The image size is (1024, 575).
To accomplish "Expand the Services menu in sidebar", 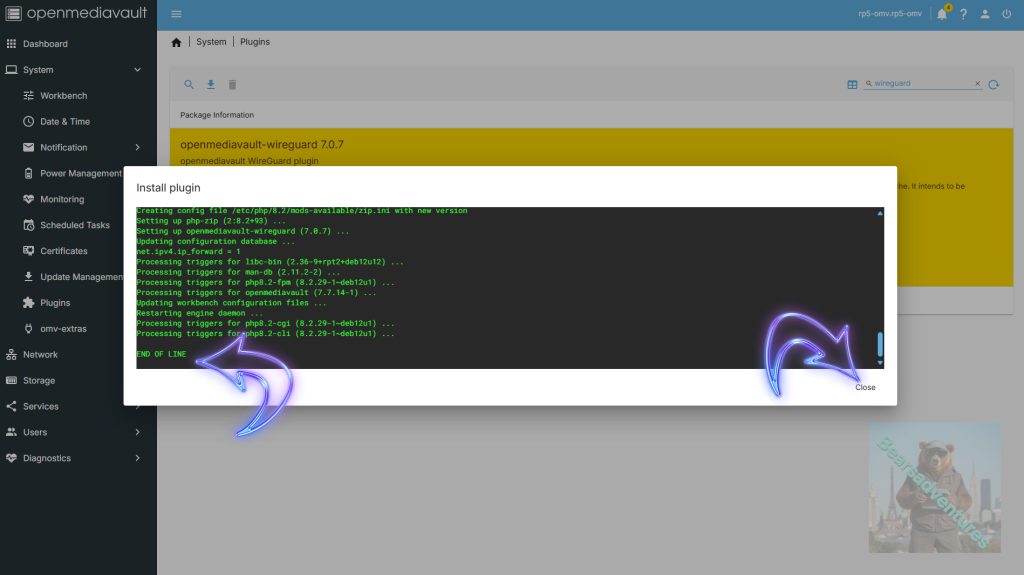I will pyautogui.click(x=138, y=406).
